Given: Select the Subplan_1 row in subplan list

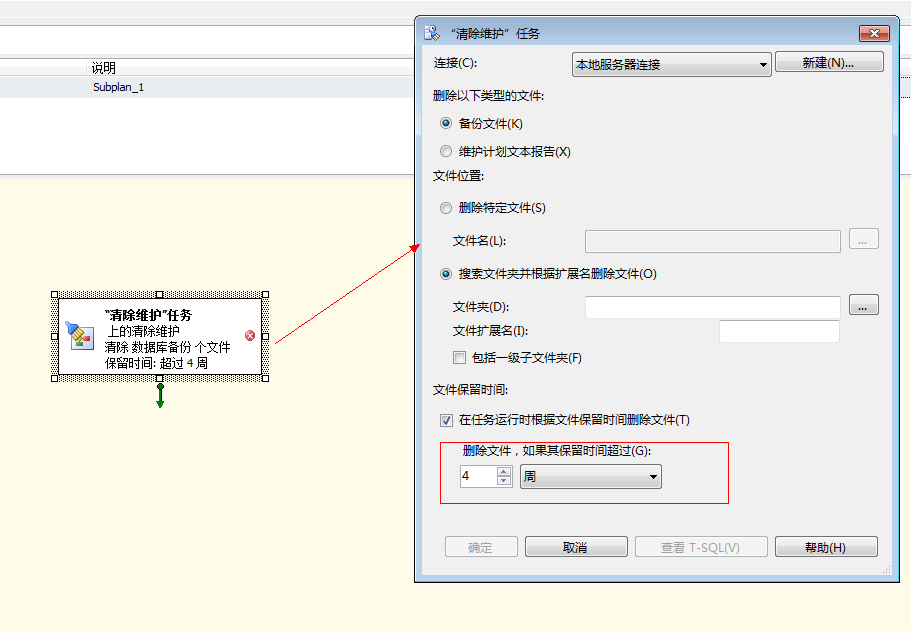Looking at the screenshot, I should tap(207, 87).
